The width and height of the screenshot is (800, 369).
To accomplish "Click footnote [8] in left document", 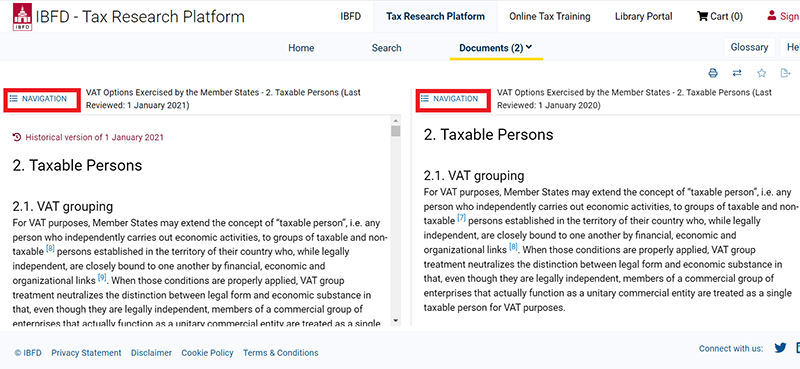I will click(50, 249).
